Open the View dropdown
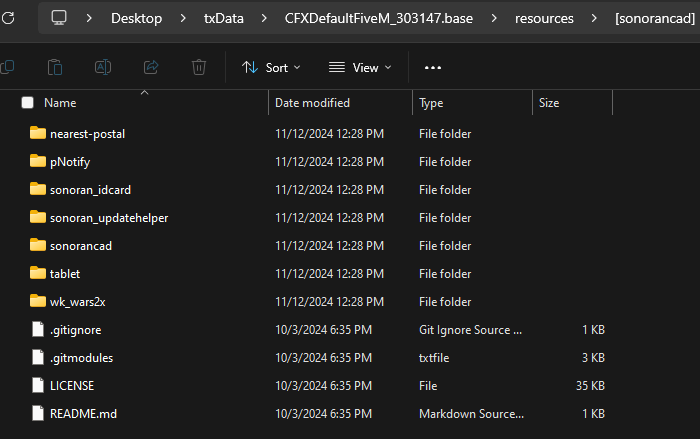 360,67
